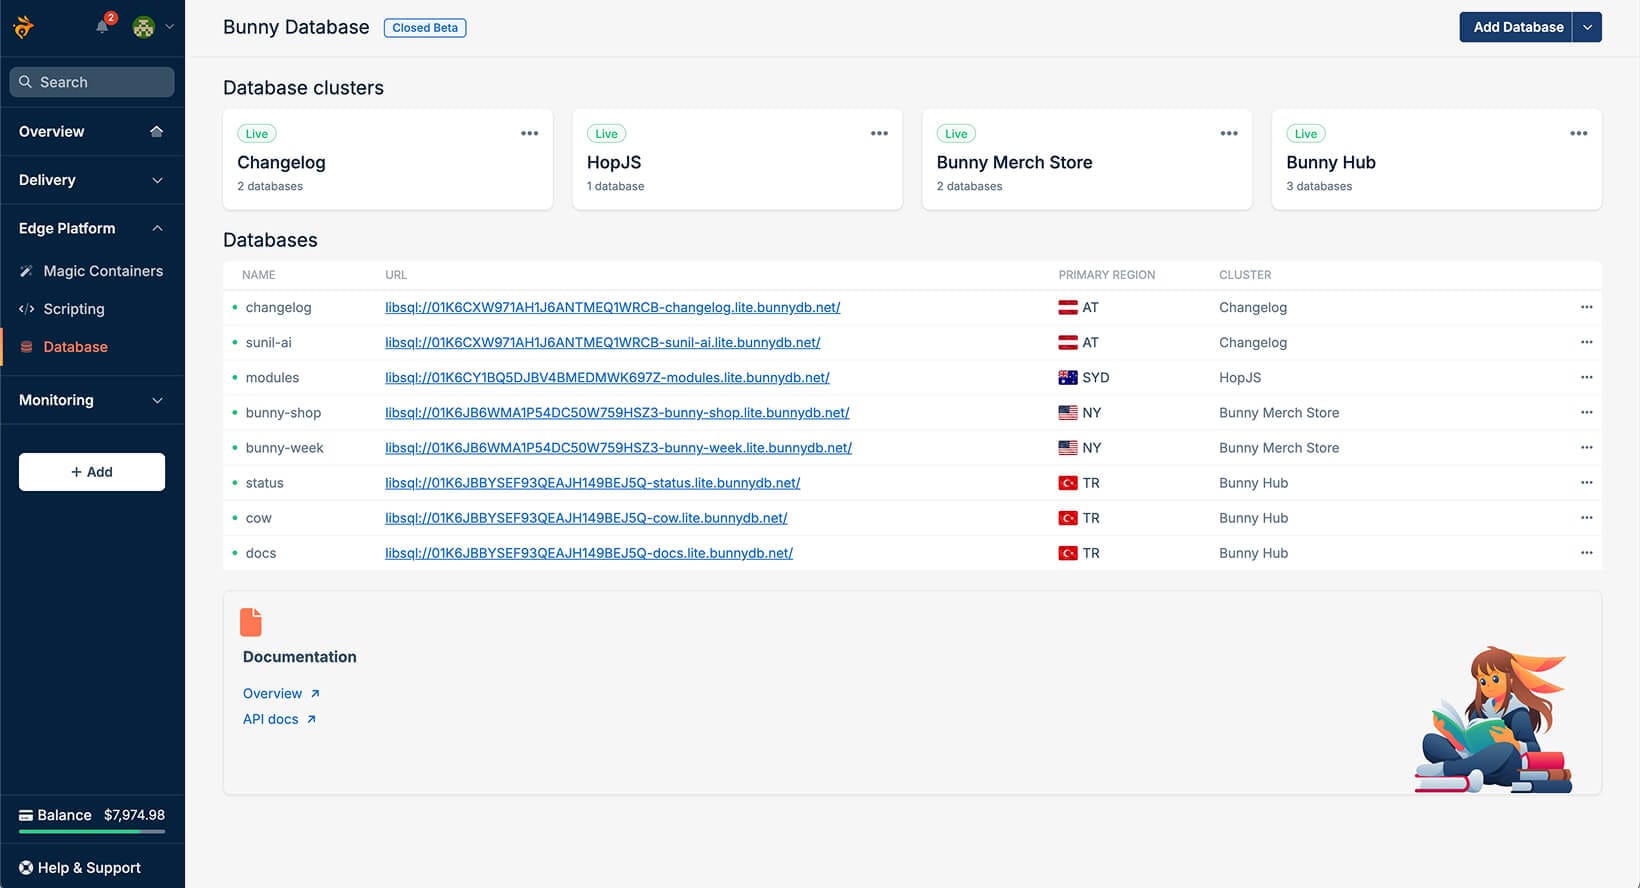Click the Overview home icon

tap(156, 131)
